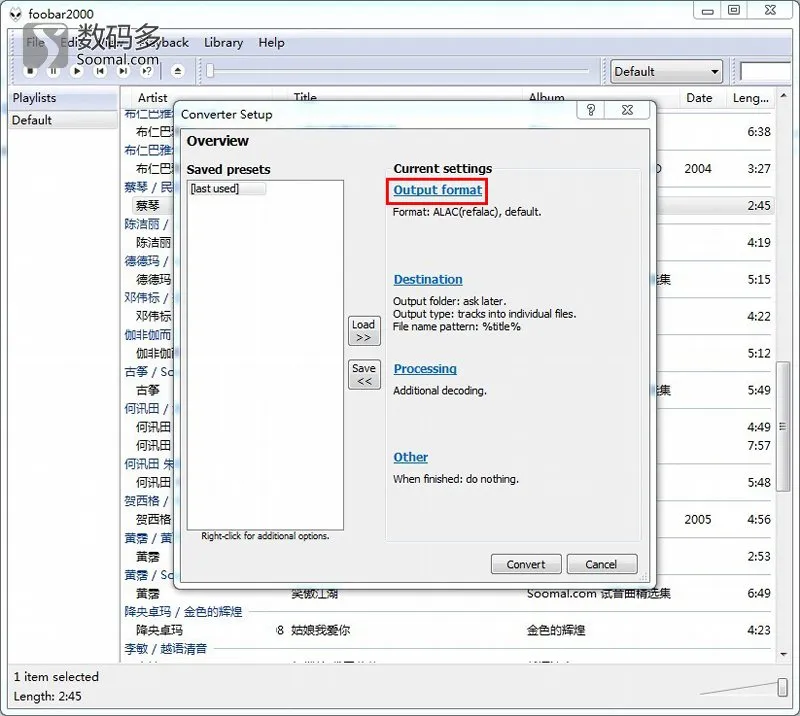Image resolution: width=800 pixels, height=716 pixels.
Task: Click the status text 'Length: 2:45'
Action: pyautogui.click(x=47, y=696)
